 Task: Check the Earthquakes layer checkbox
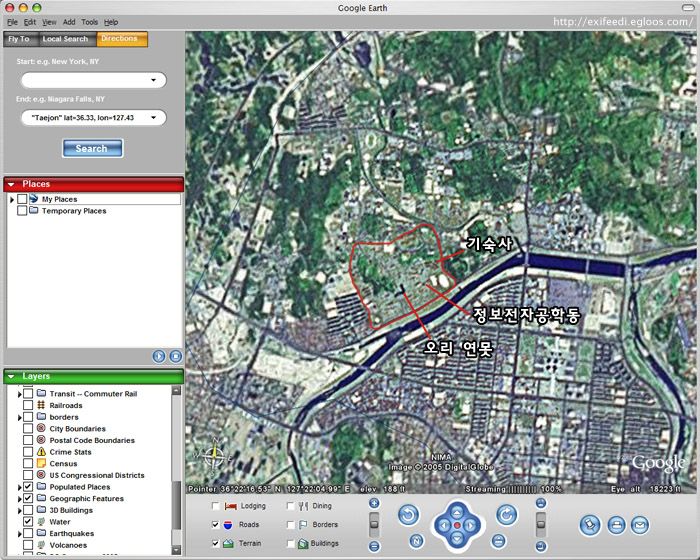tap(28, 533)
